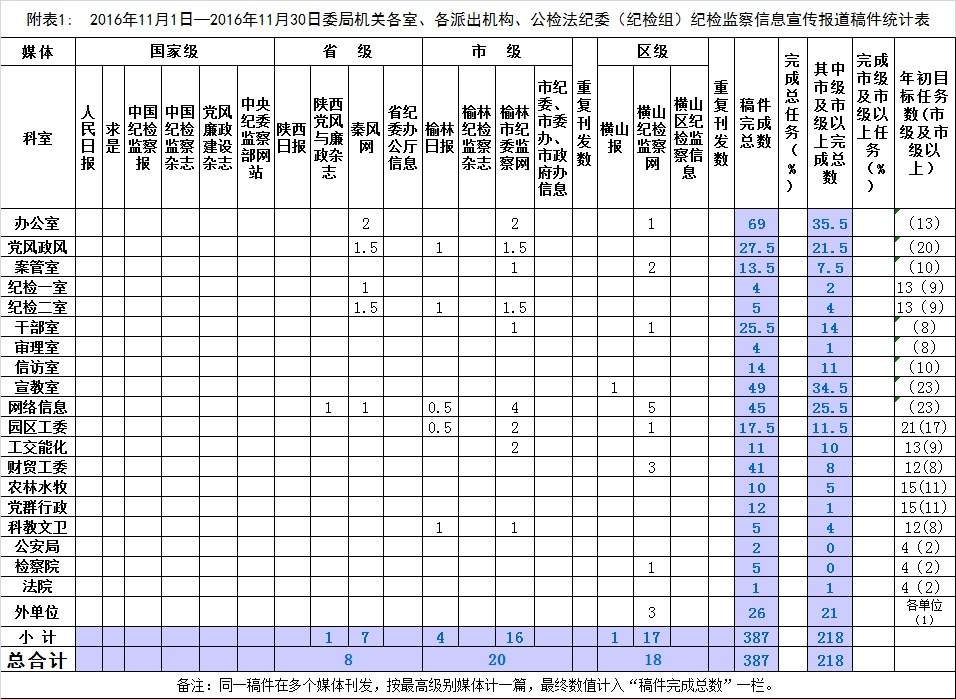Click the 横山区纪检监察信息 column header
Screen dimensions: 956x699
pos(689,137)
